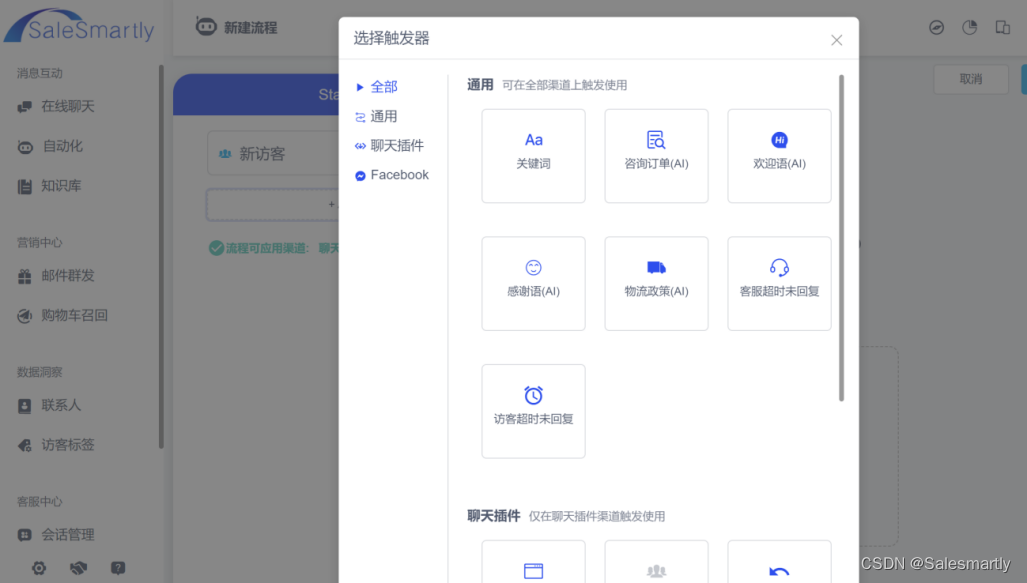
Task: Filter triggers by 聊天插件 category
Action: 396,145
